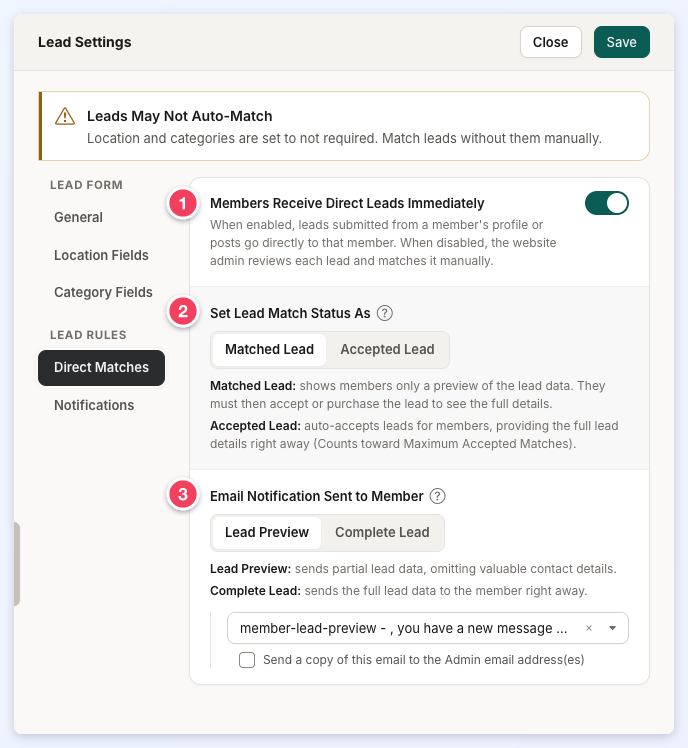The height and width of the screenshot is (748, 688).
Task: Click the help icon beside Email Notification Sent to Member
Action: click(x=438, y=496)
